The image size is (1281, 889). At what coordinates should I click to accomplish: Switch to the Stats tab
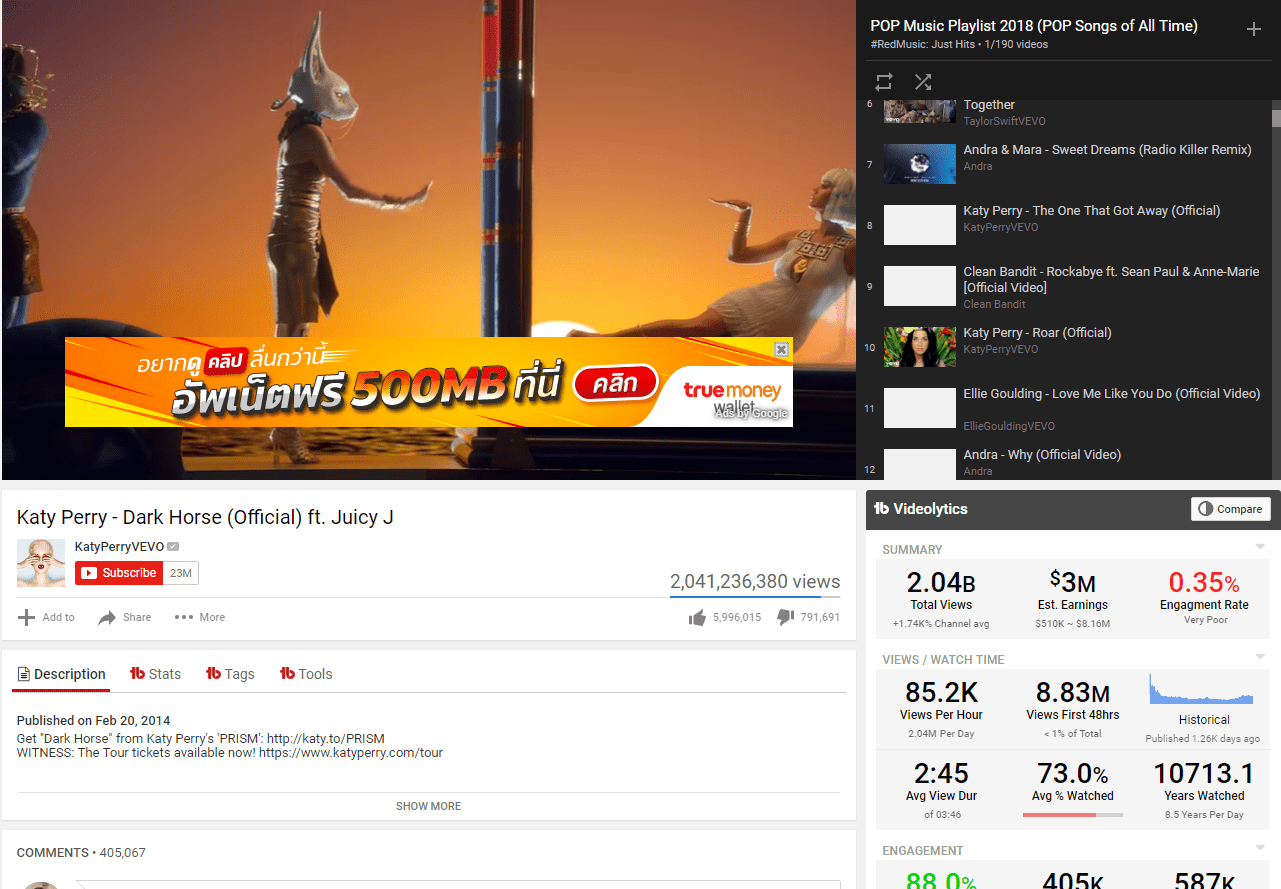click(156, 674)
